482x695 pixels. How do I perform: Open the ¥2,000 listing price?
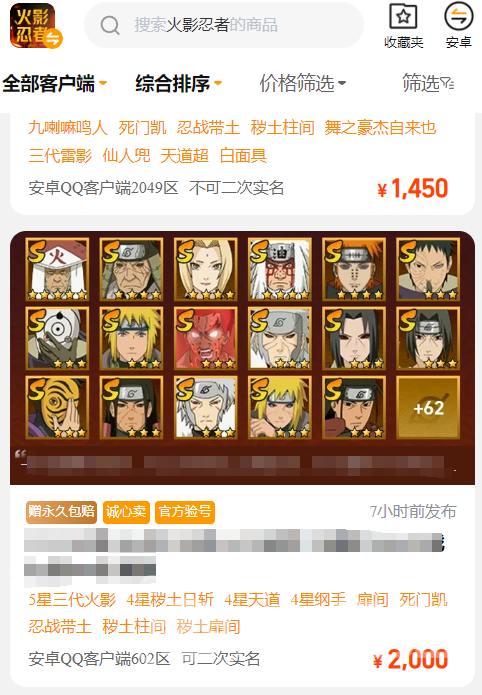click(411, 659)
